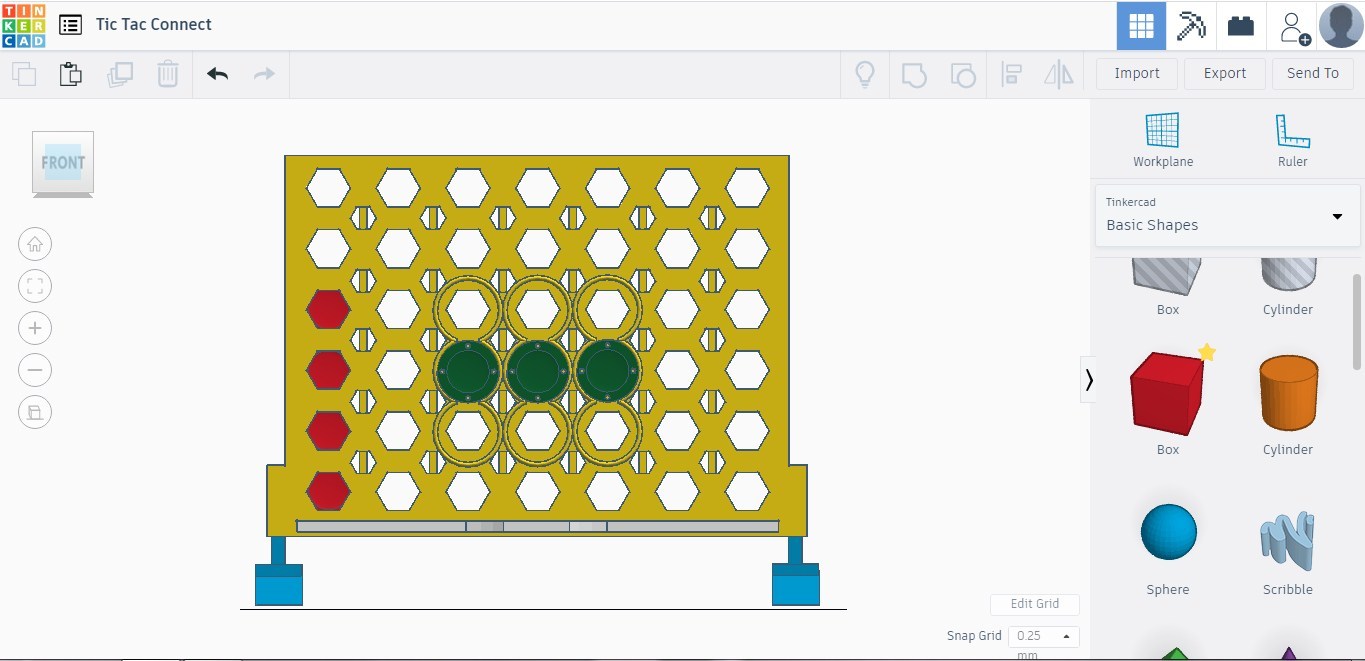Use the Mirror flip tool
Screen dimensions: 1365x661
pos(1059,73)
